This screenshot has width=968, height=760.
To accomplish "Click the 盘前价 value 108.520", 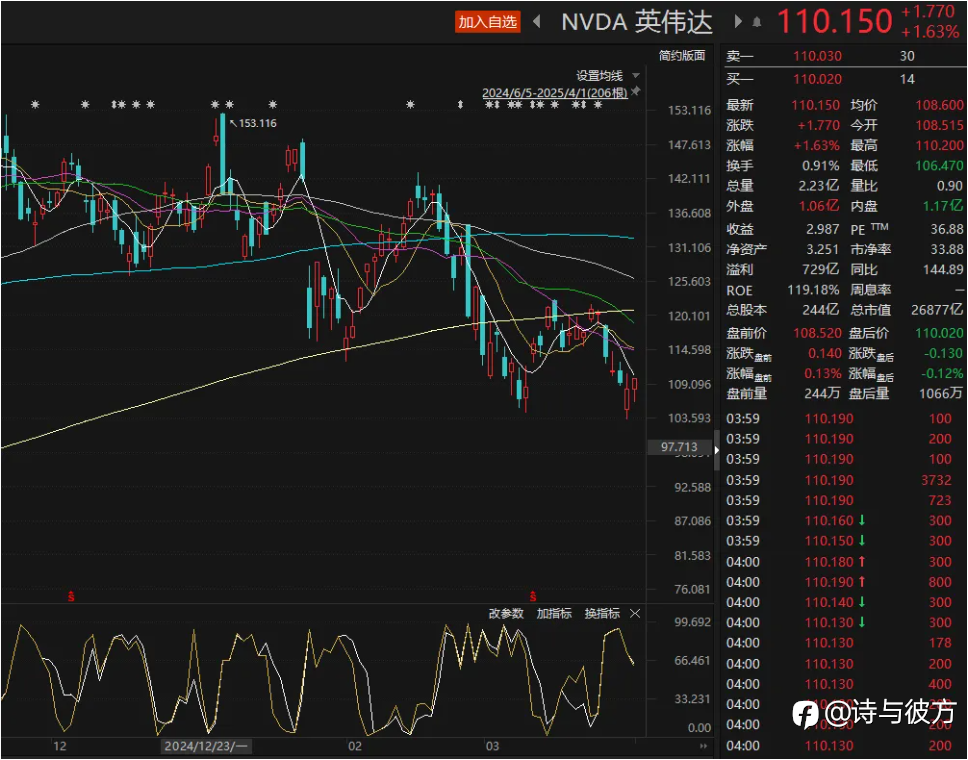I will tap(817, 333).
